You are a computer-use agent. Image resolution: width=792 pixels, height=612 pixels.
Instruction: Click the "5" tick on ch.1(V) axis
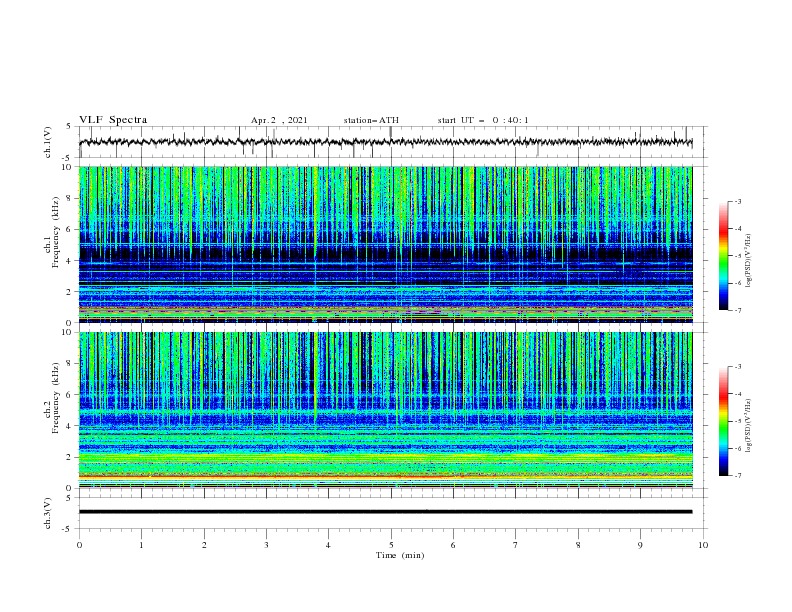[x=69, y=126]
